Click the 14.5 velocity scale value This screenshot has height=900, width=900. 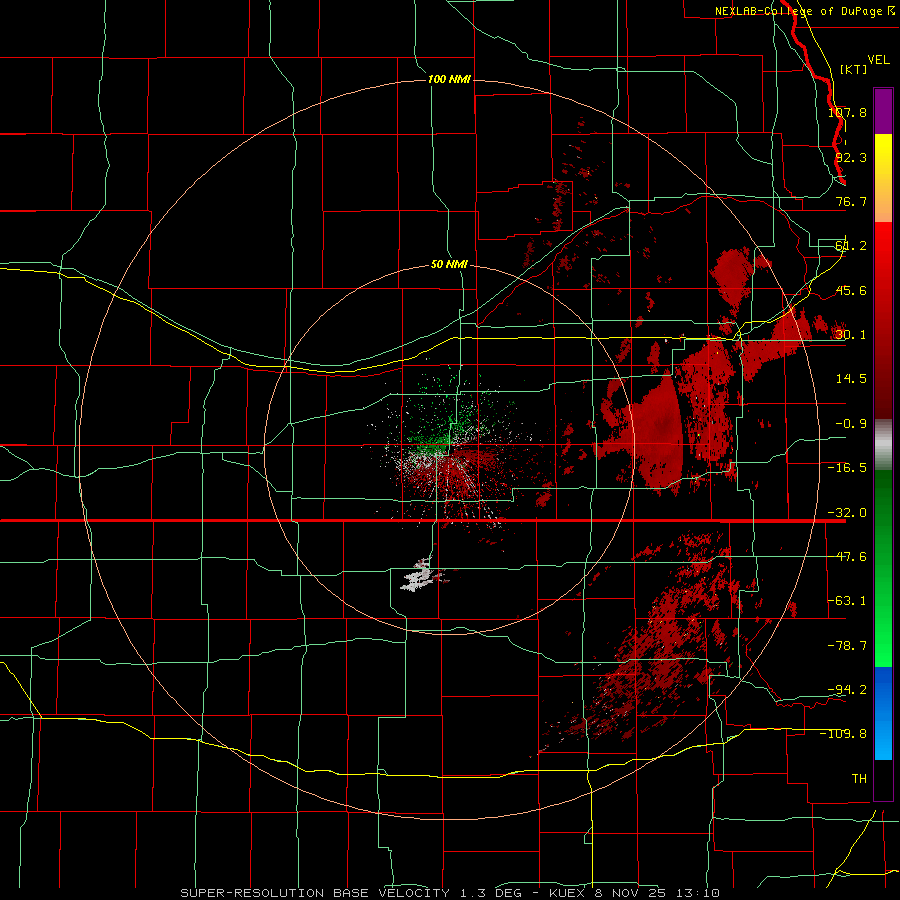pos(851,379)
